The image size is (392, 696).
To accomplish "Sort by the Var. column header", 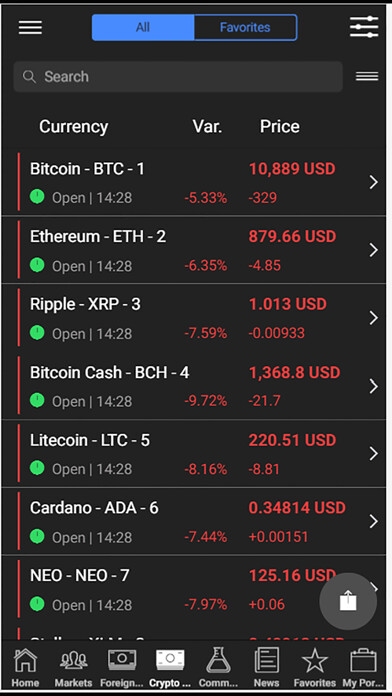I will tap(207, 127).
